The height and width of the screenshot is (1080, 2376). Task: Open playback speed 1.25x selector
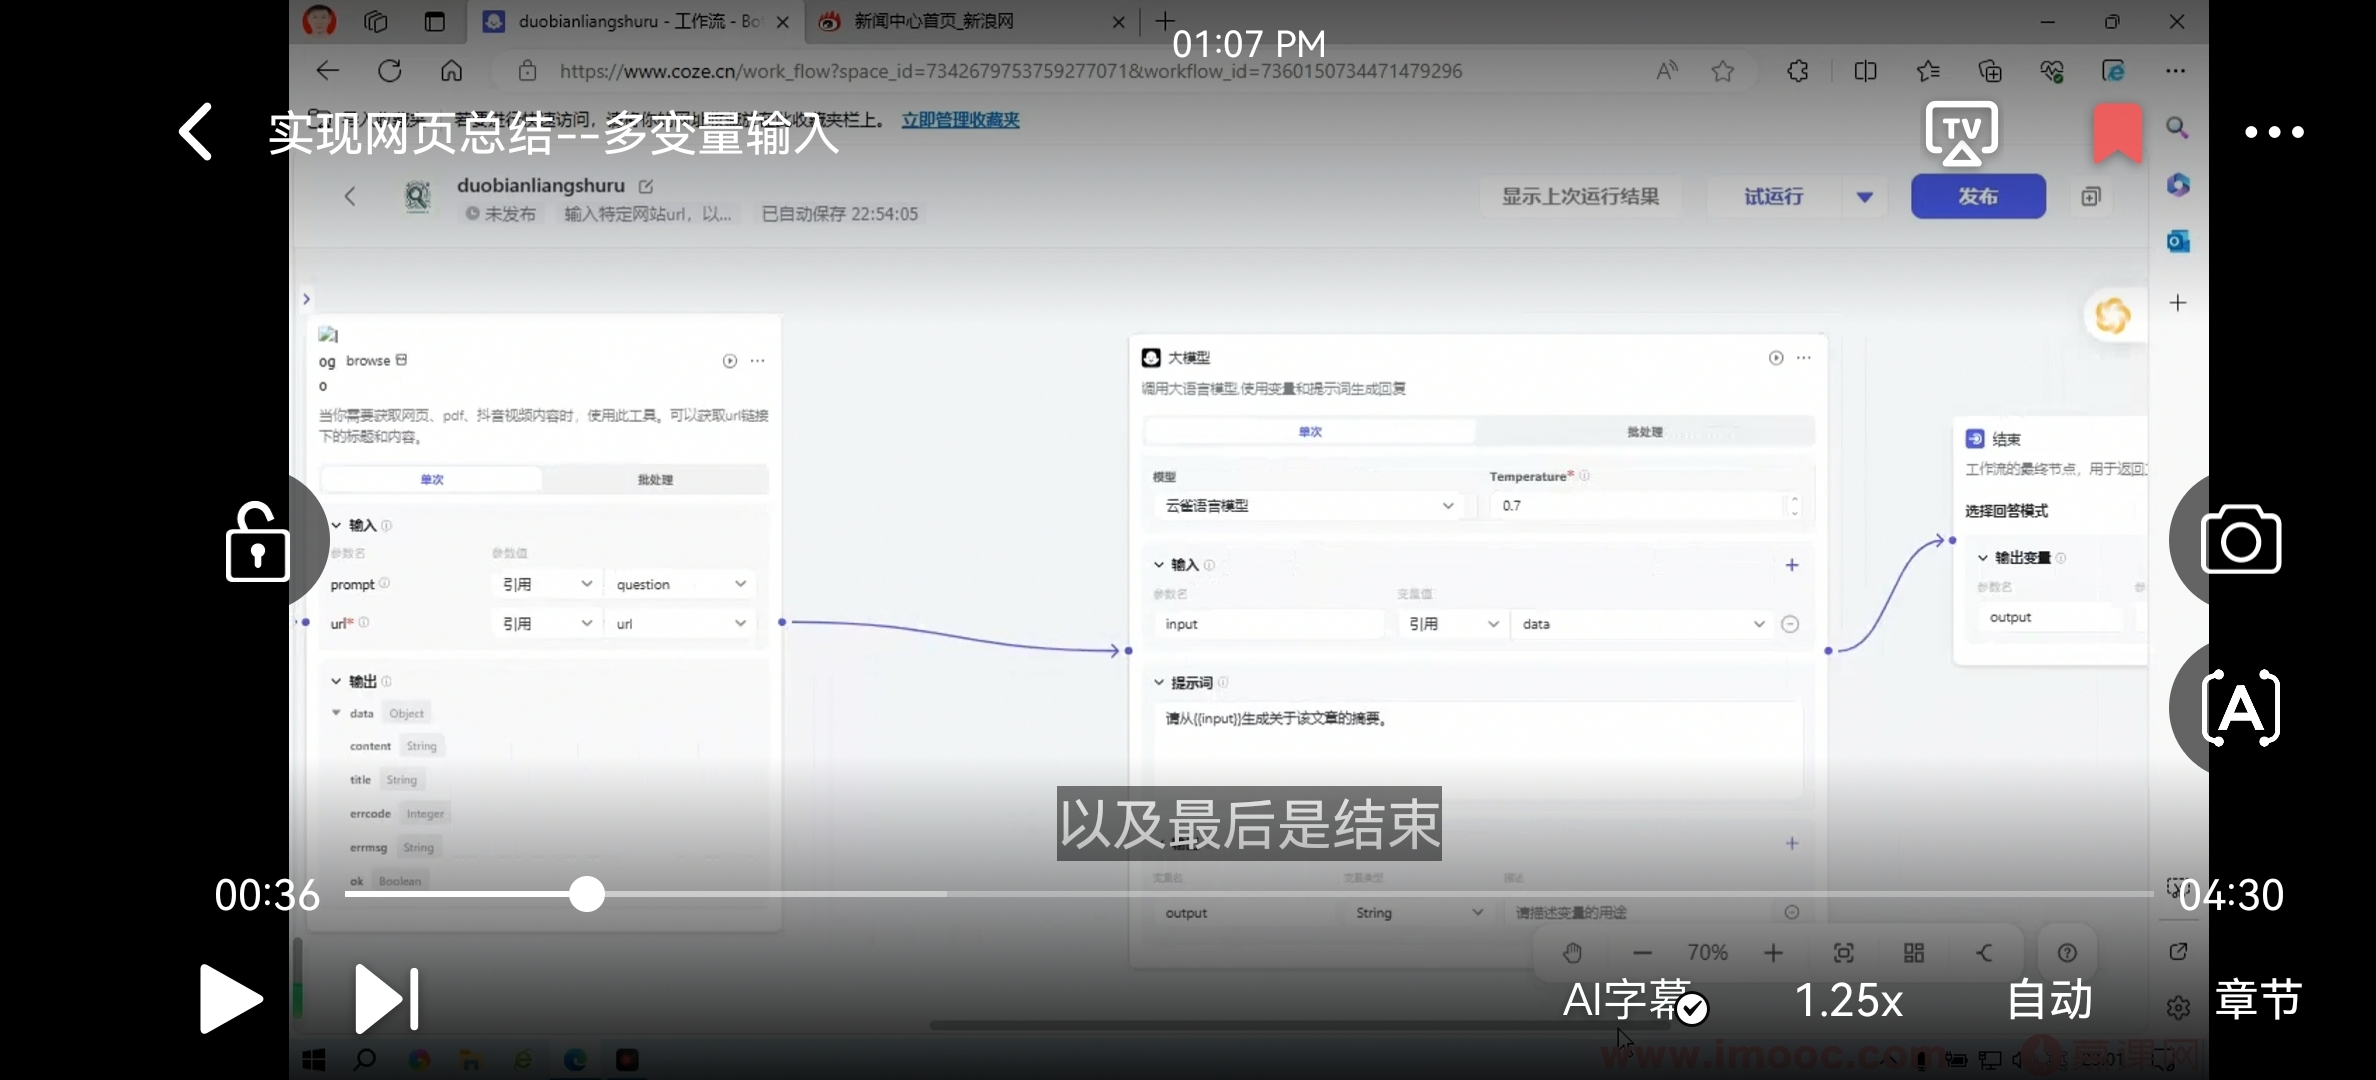pyautogui.click(x=1848, y=1000)
